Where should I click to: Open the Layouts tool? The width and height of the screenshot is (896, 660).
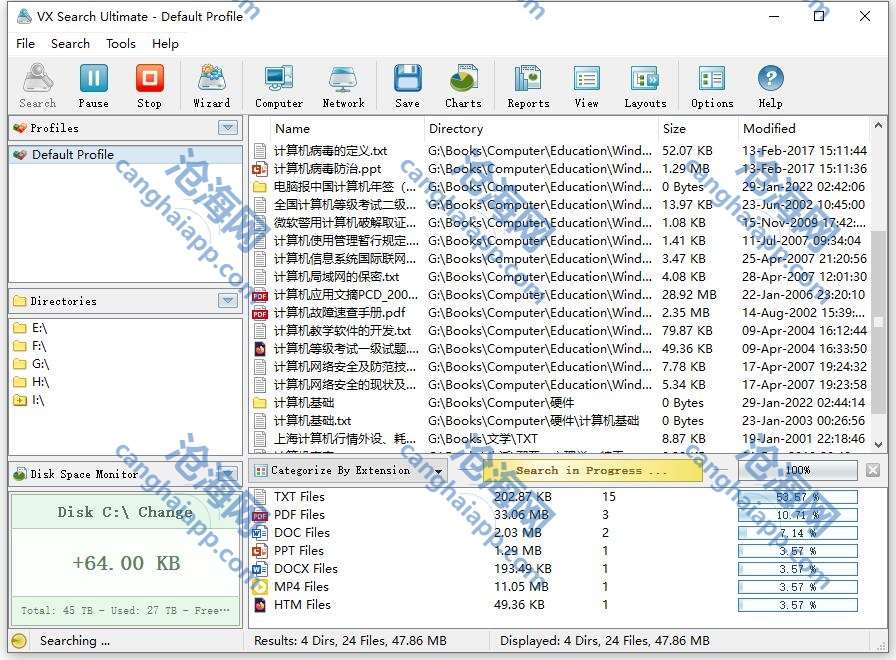pos(645,85)
